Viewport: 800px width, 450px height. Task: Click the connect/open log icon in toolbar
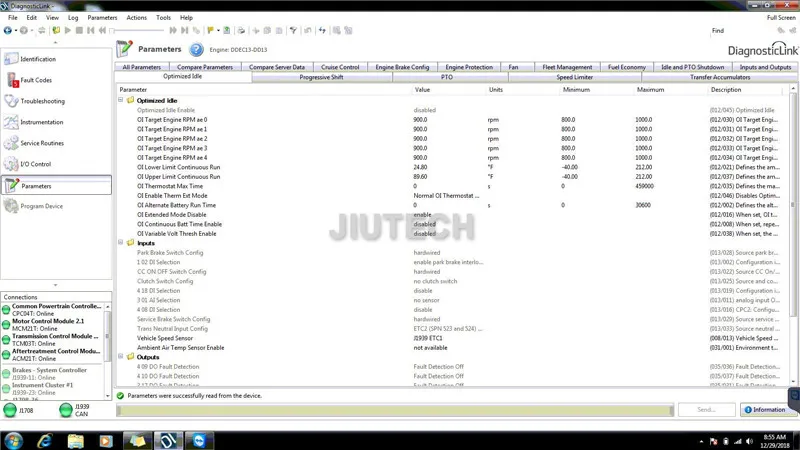tap(56, 31)
